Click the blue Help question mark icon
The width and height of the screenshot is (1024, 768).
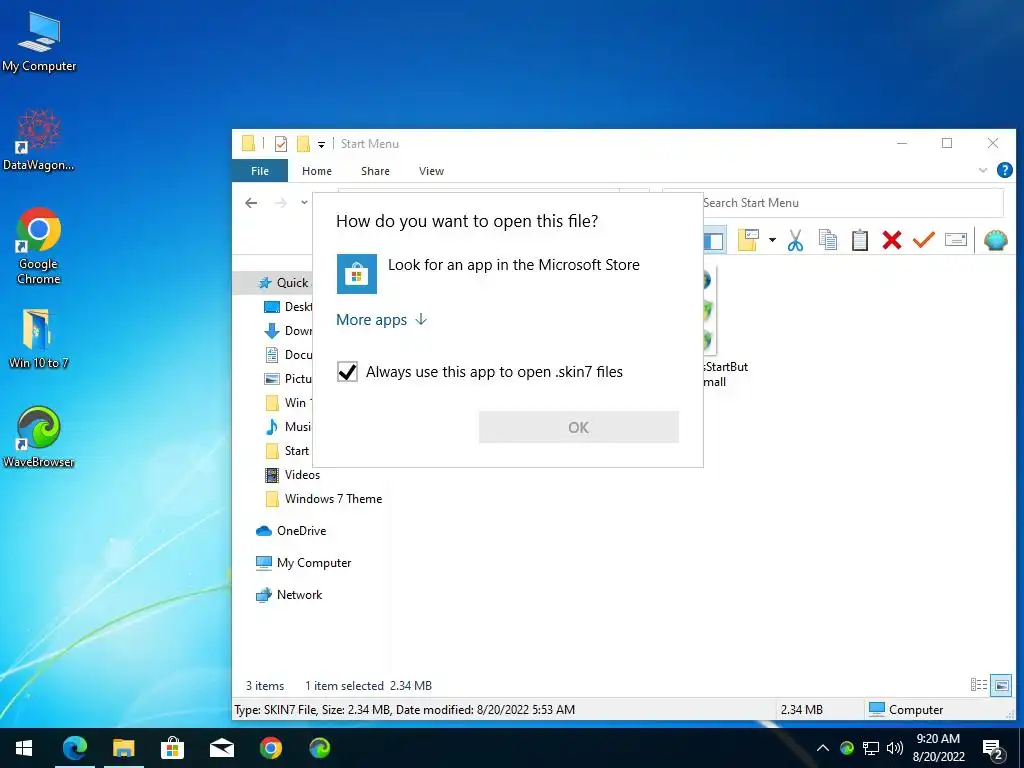(x=1004, y=170)
